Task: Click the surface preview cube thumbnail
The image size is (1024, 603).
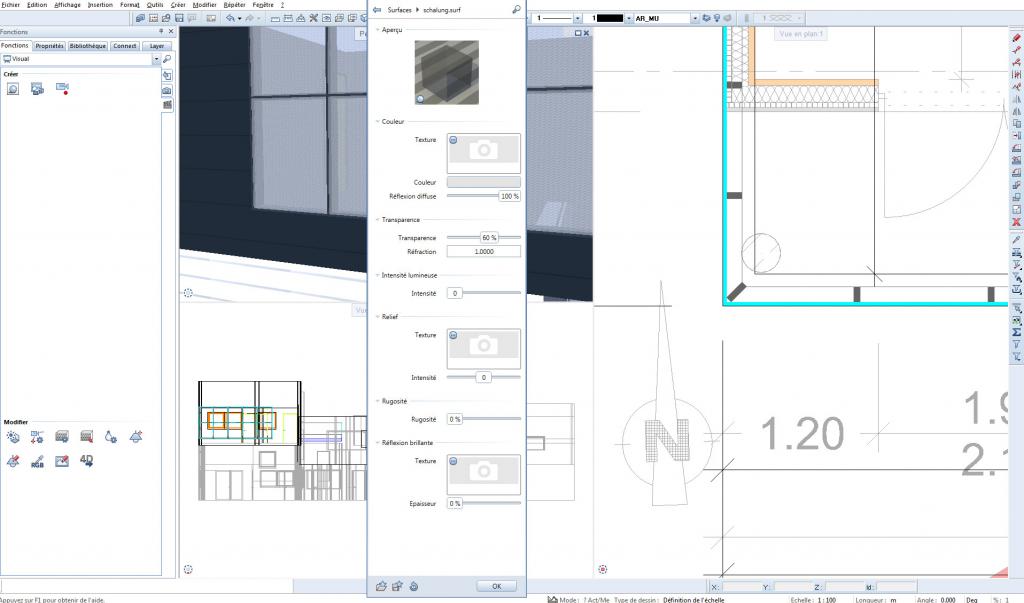Action: pyautogui.click(x=447, y=73)
